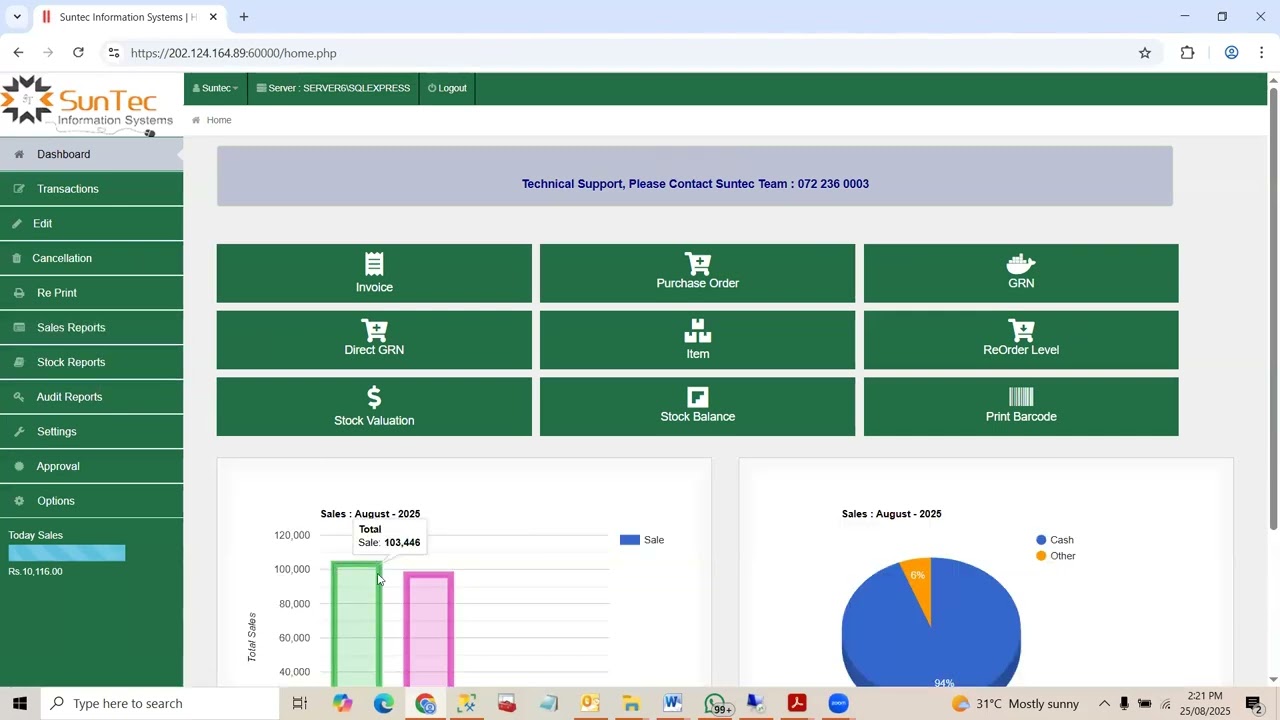Click the green bar in sales chart
Image resolution: width=1280 pixels, height=720 pixels.
click(357, 625)
